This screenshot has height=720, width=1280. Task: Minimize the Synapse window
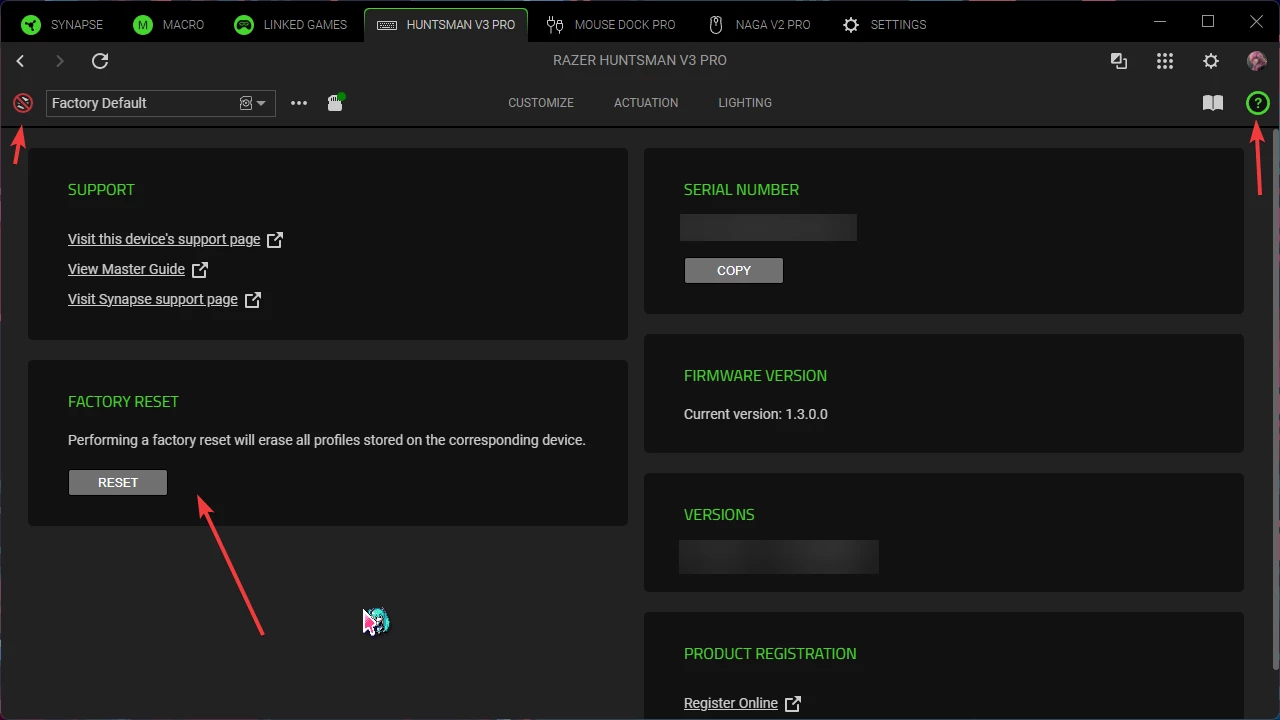click(x=1159, y=21)
